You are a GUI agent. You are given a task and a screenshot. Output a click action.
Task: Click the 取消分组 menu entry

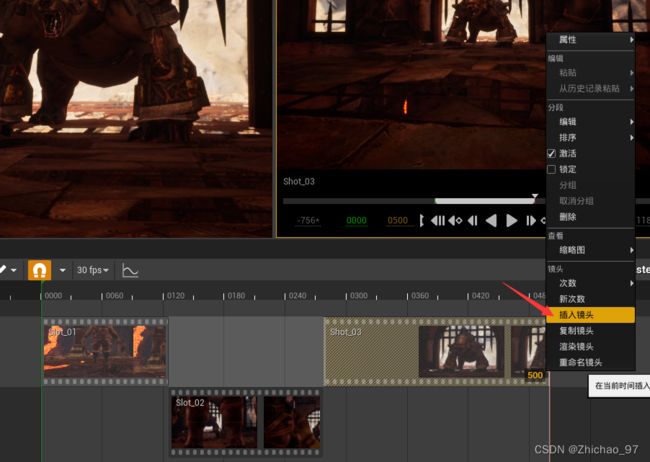tap(591, 201)
